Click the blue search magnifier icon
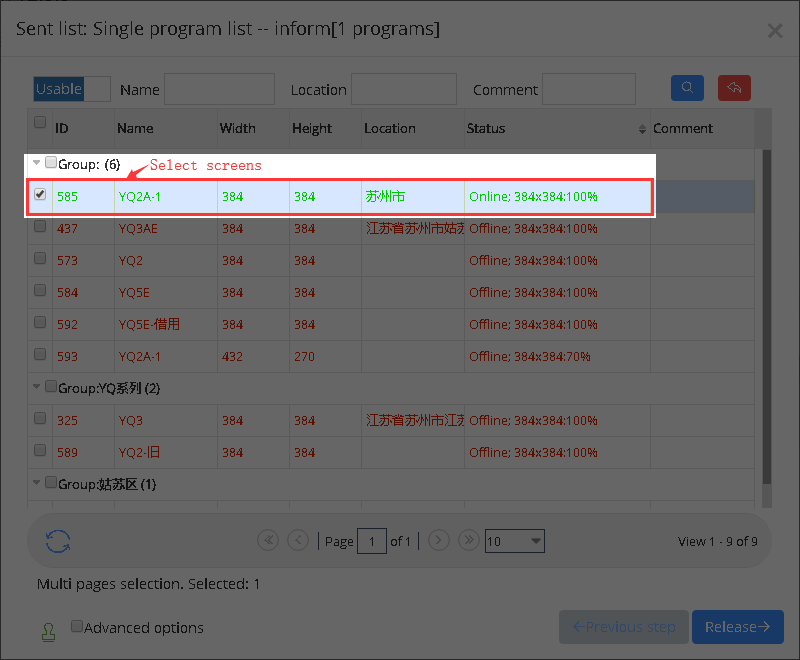The width and height of the screenshot is (800, 660). pyautogui.click(x=687, y=88)
